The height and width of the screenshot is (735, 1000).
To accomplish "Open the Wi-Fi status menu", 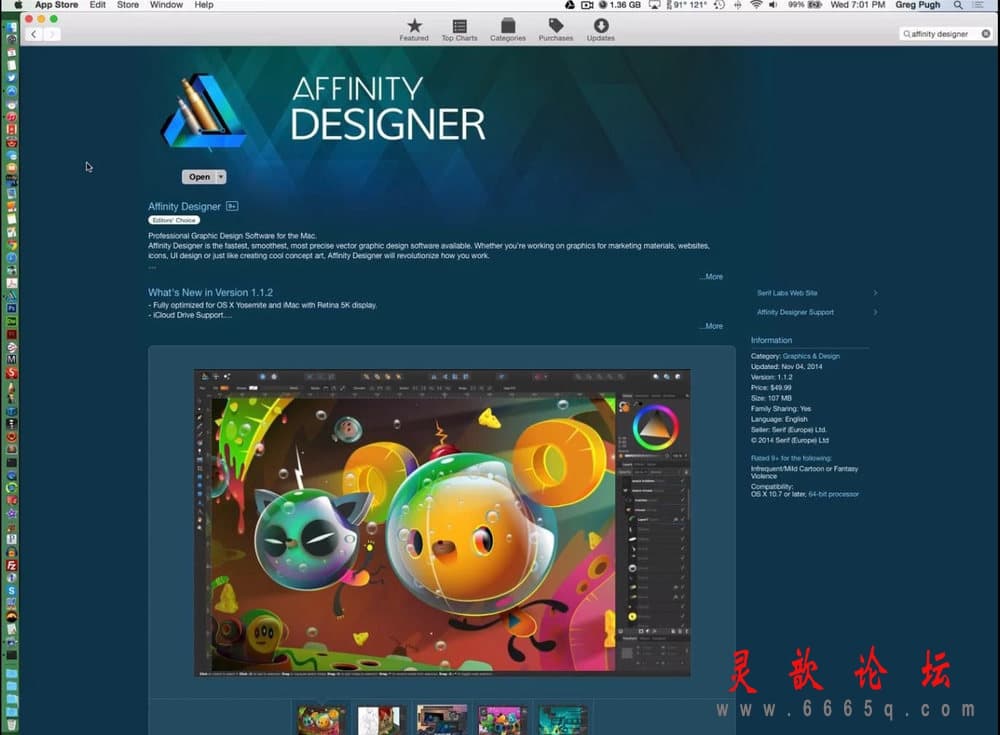I will (756, 4).
